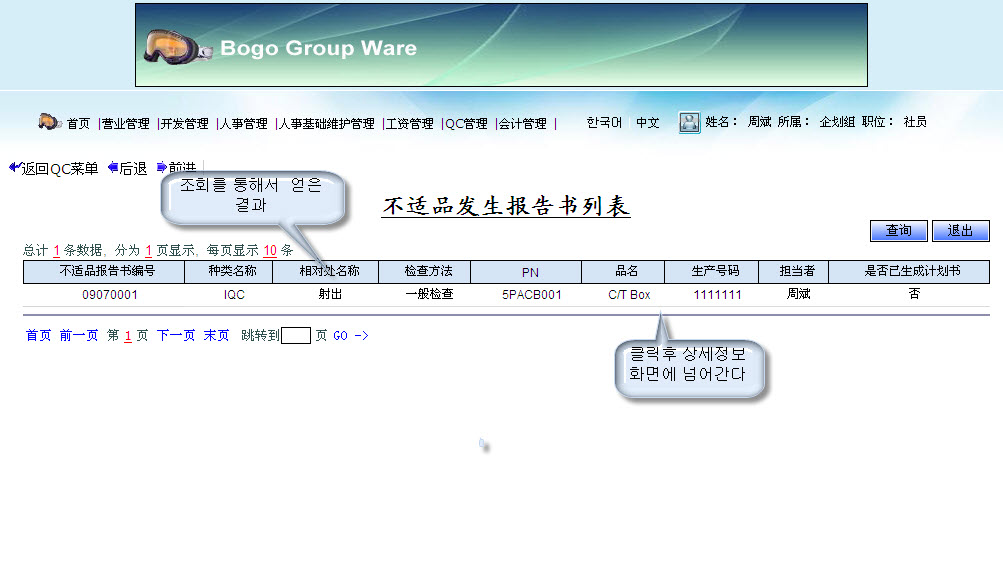Jump to the last page with 末页
The height and width of the screenshot is (568, 1003).
pyautogui.click(x=216, y=335)
